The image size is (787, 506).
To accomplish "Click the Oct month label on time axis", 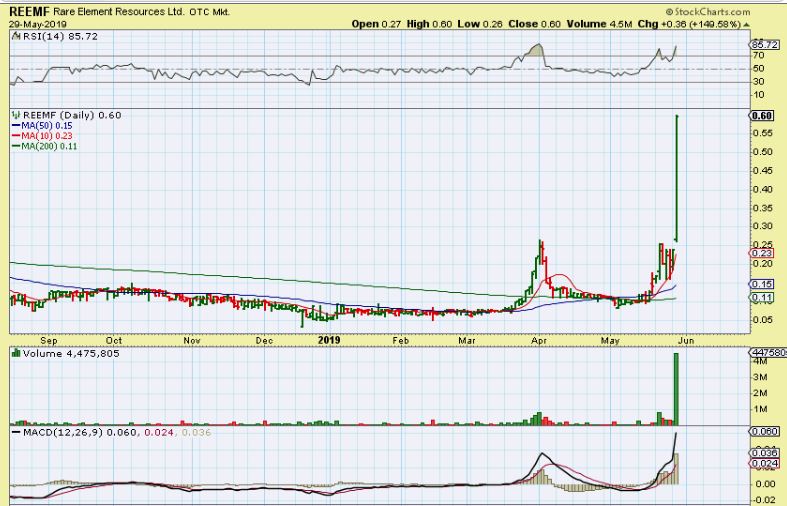I will click(x=114, y=340).
